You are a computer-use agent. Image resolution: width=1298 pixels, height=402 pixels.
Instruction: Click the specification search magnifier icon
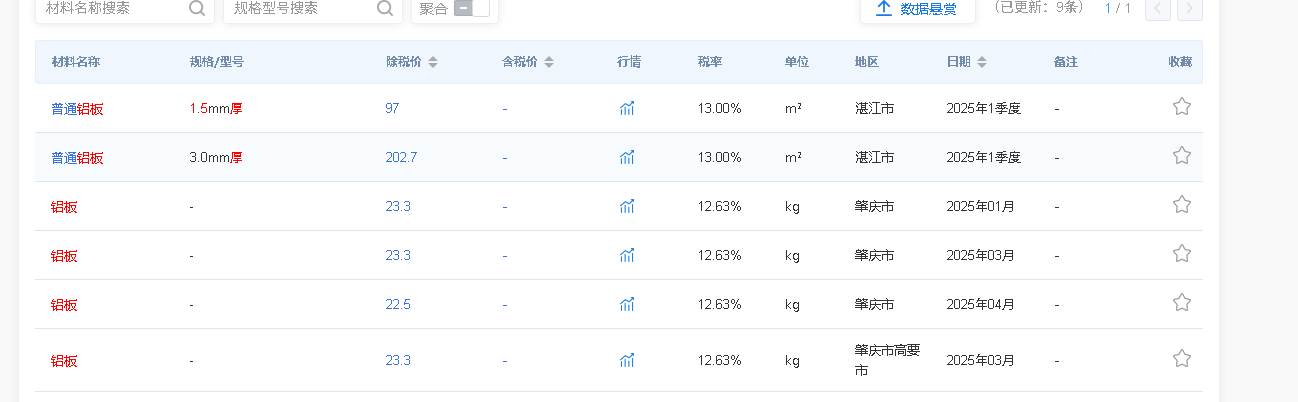click(x=384, y=9)
